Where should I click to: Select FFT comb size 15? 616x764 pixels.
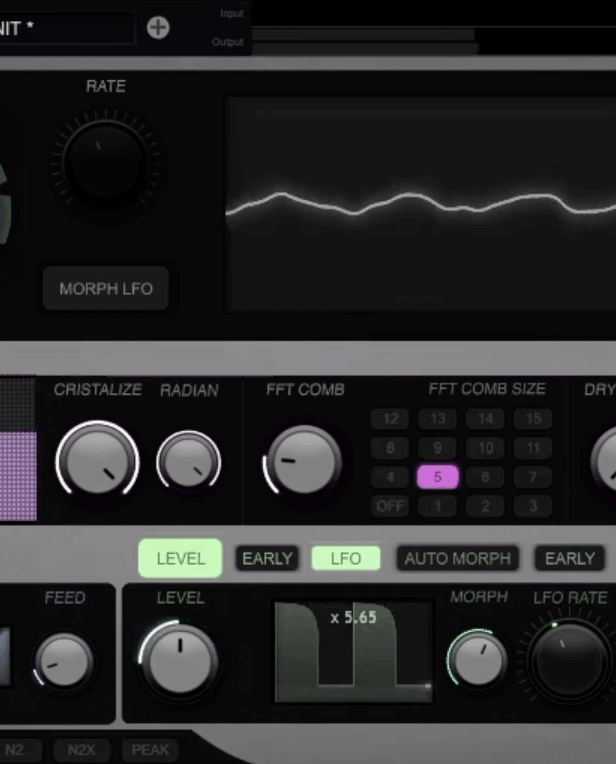[x=533, y=419]
